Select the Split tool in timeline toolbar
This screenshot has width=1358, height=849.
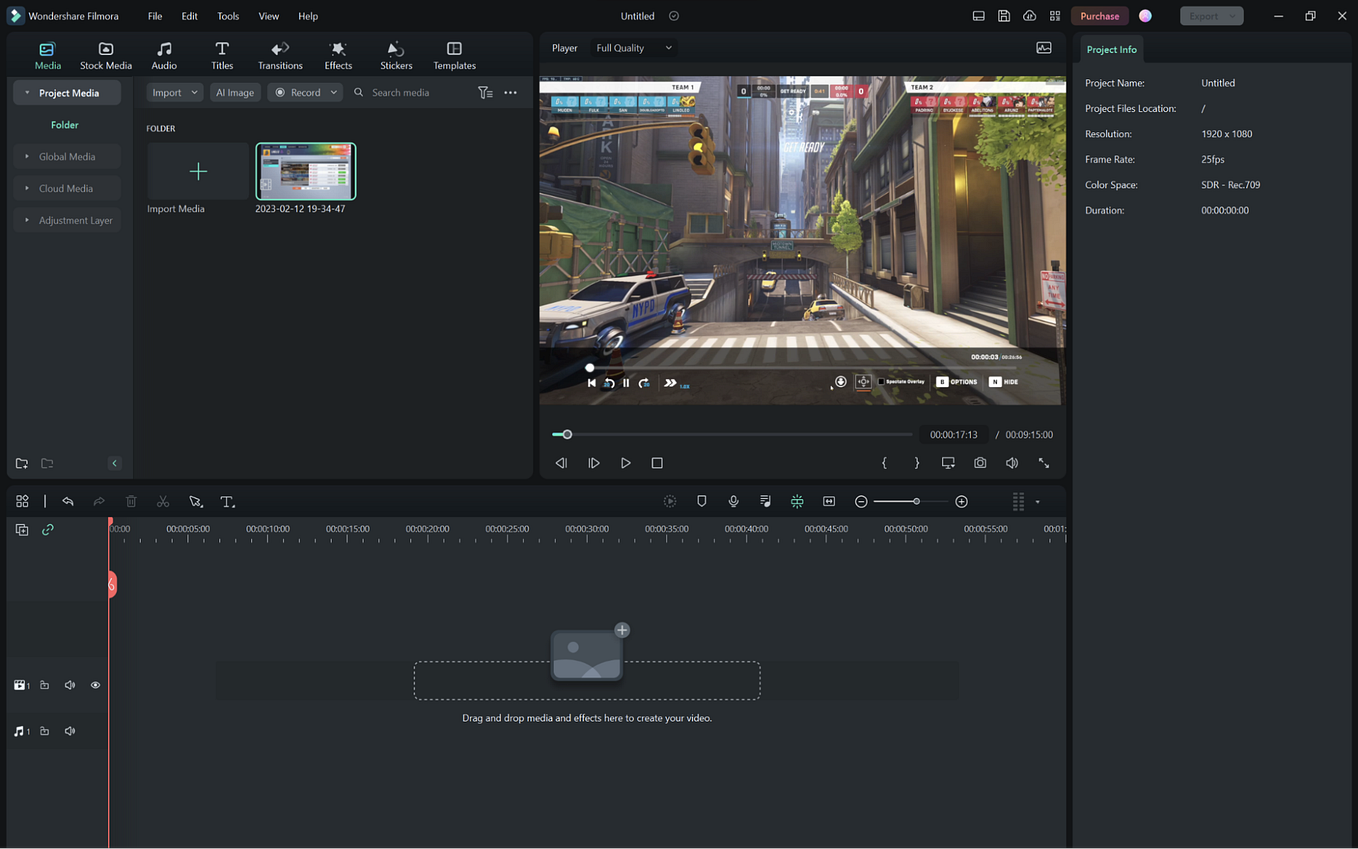tap(163, 501)
